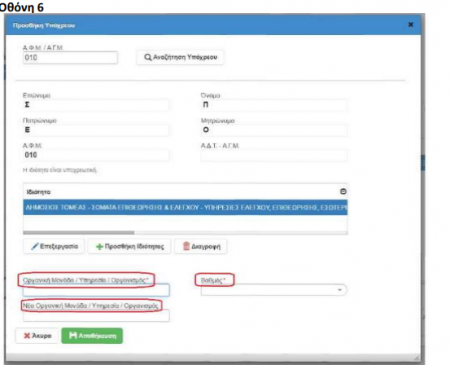450x365 pixels.
Task: Click the Α.Φ.Μ. field showing 010 under Πατρώνυμο
Action: click(x=96, y=155)
